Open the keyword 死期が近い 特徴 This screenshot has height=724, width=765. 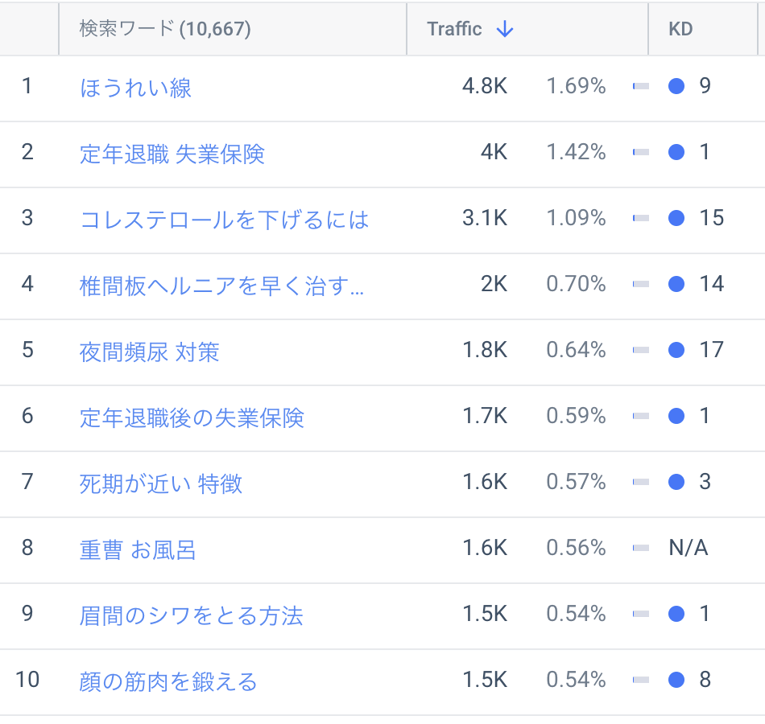pos(160,484)
